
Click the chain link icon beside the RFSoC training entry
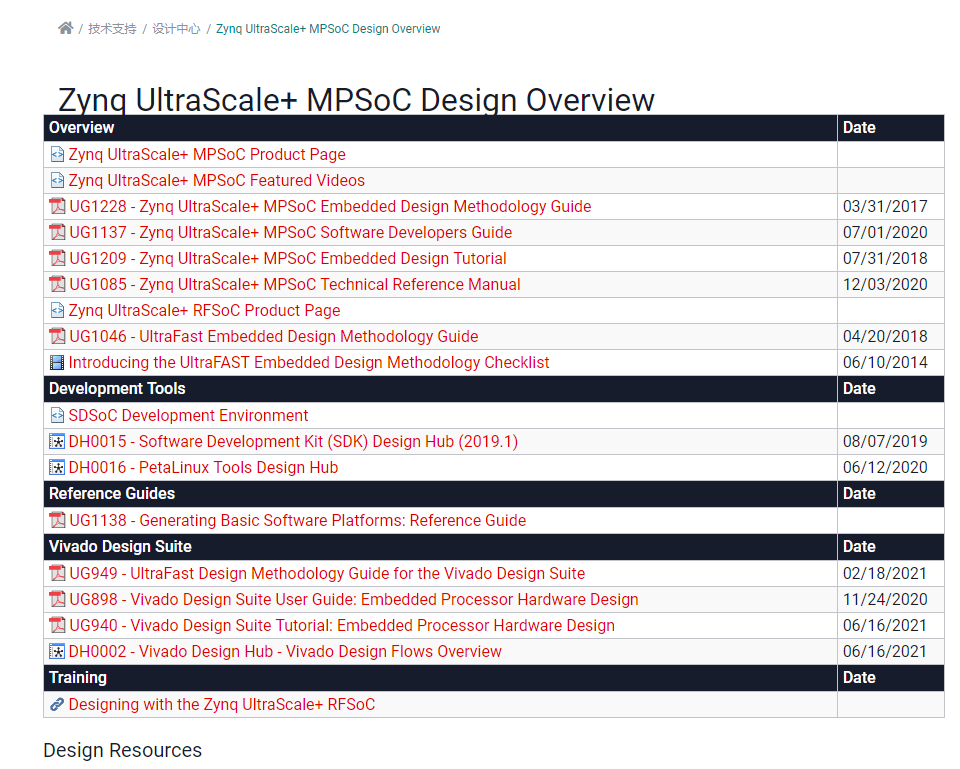[x=57, y=704]
